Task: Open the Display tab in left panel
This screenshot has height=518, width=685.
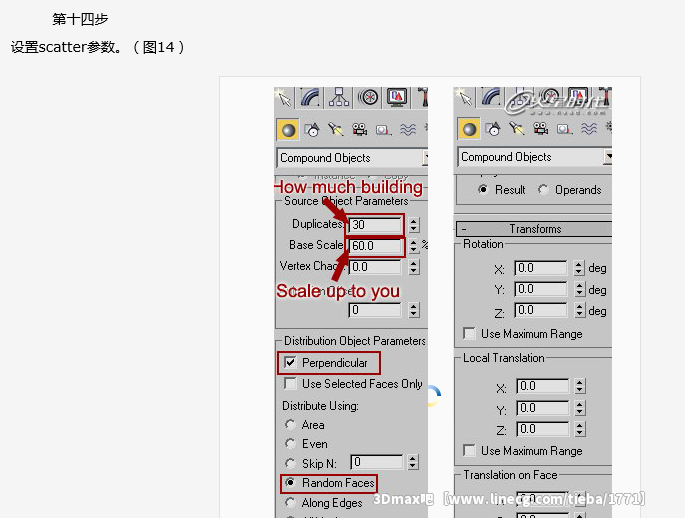Action: click(x=397, y=97)
